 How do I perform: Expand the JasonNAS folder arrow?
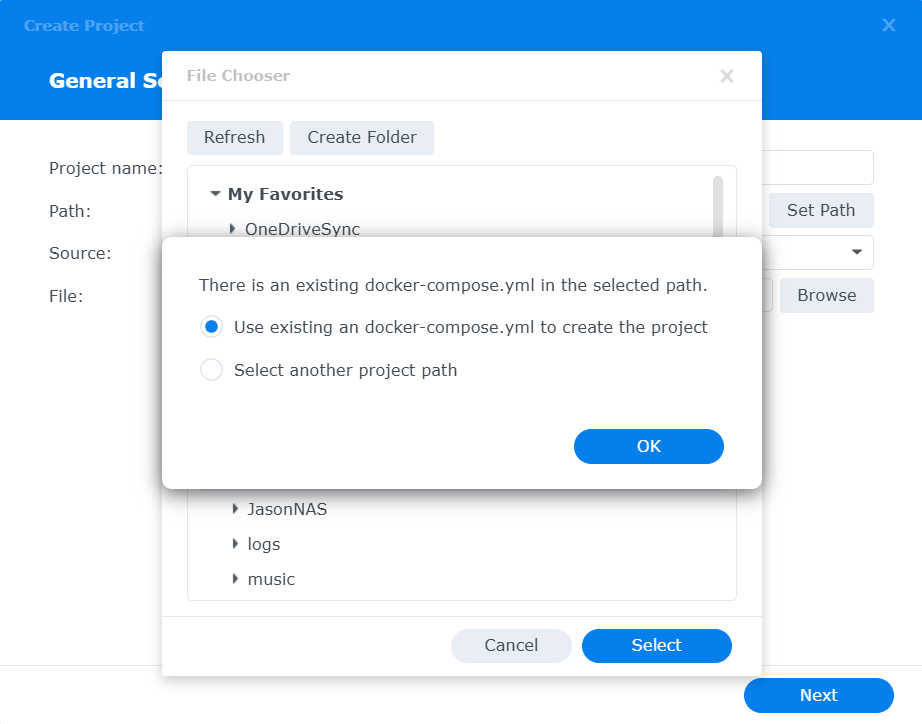(235, 509)
